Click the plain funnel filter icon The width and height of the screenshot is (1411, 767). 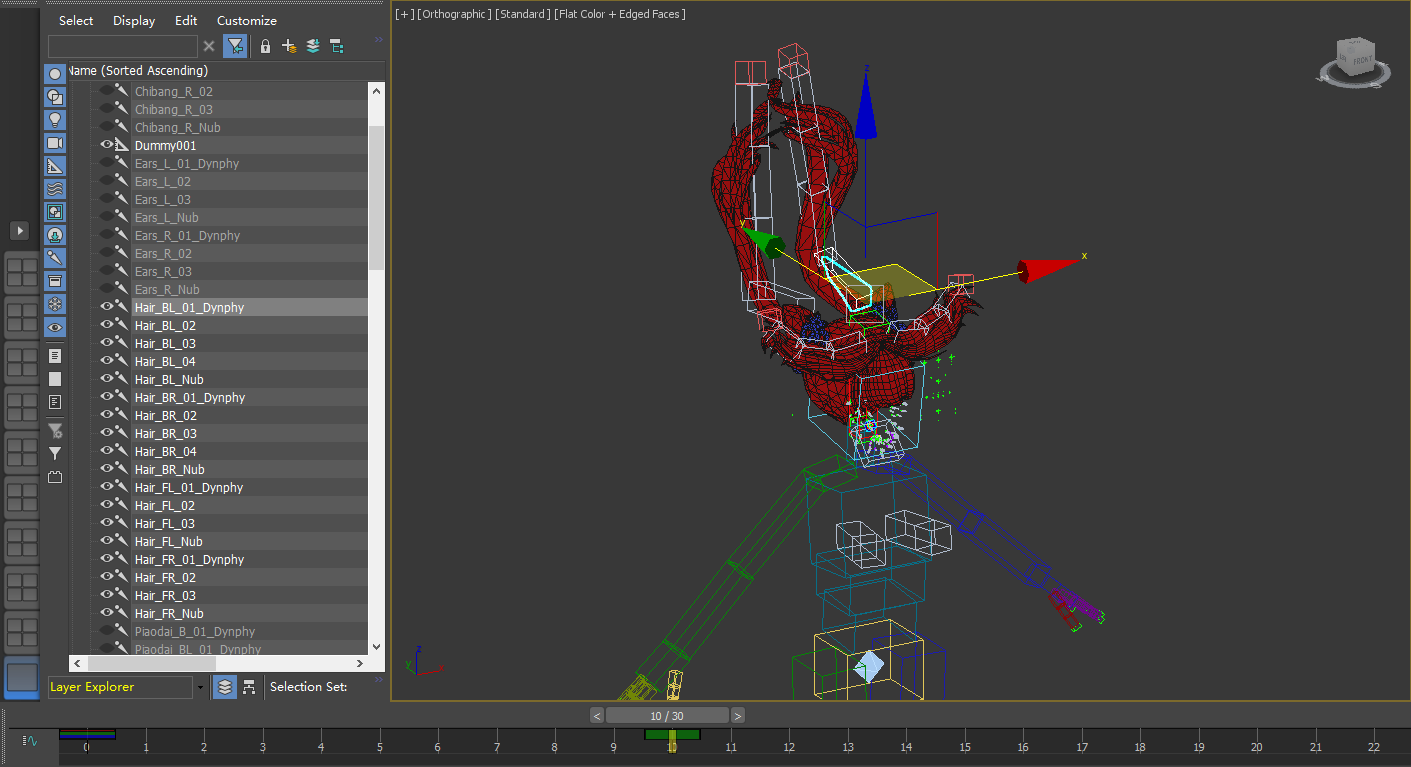coord(55,454)
